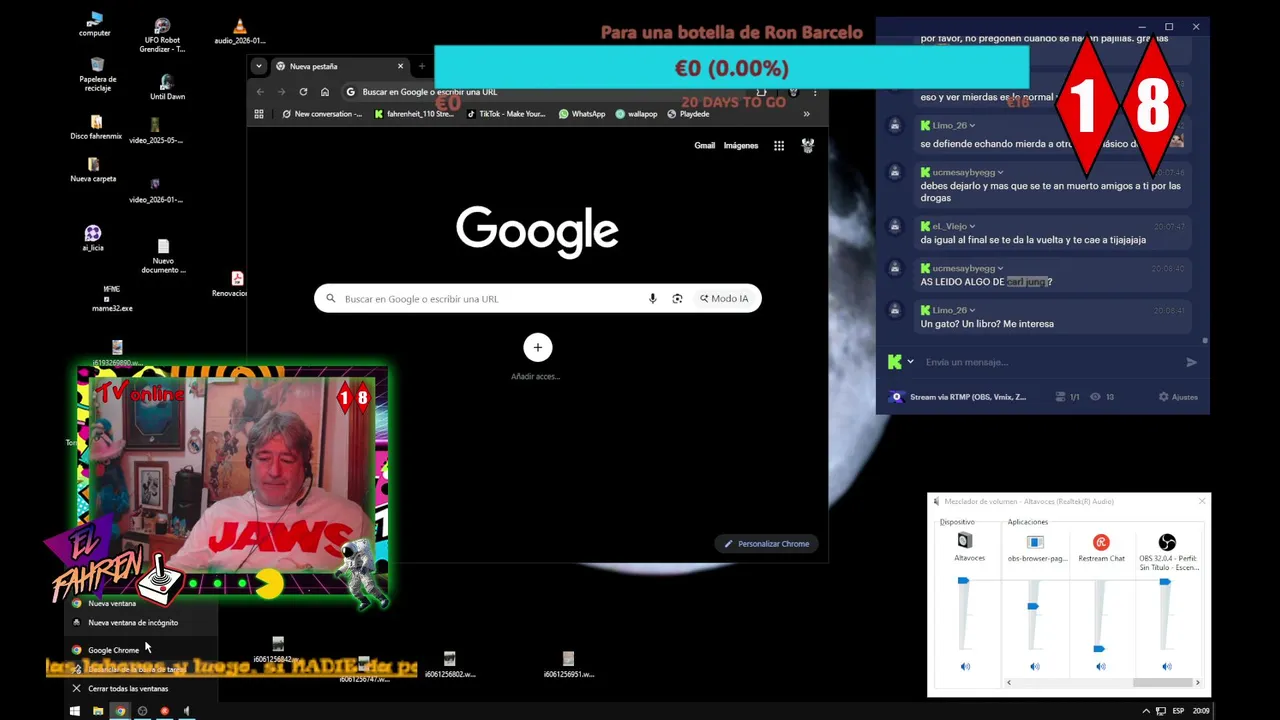Click Chrome icon in taskbar
This screenshot has height=720, width=1280.
(120, 711)
